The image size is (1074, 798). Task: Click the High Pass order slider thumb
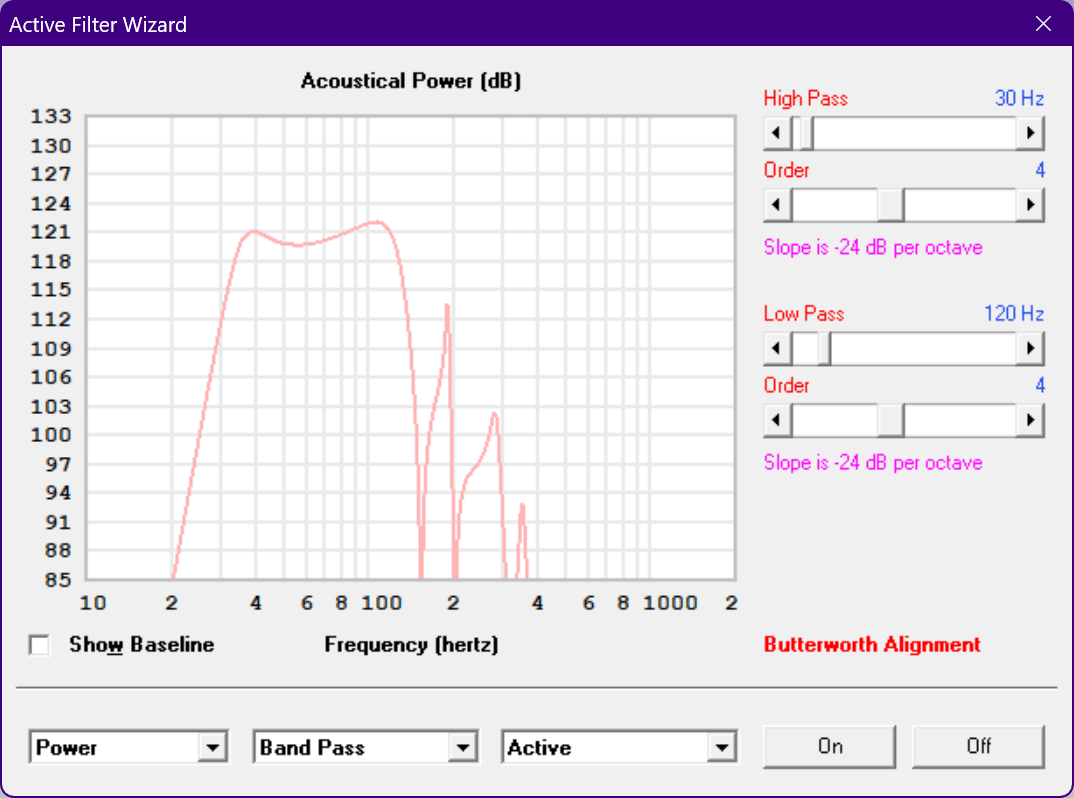click(891, 205)
